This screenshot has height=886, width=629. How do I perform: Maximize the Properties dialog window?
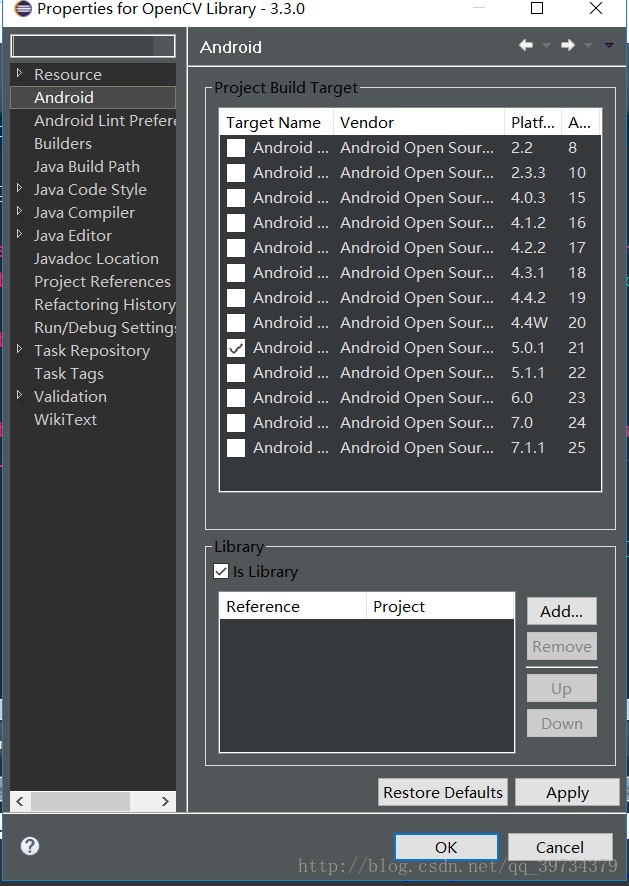coord(537,8)
